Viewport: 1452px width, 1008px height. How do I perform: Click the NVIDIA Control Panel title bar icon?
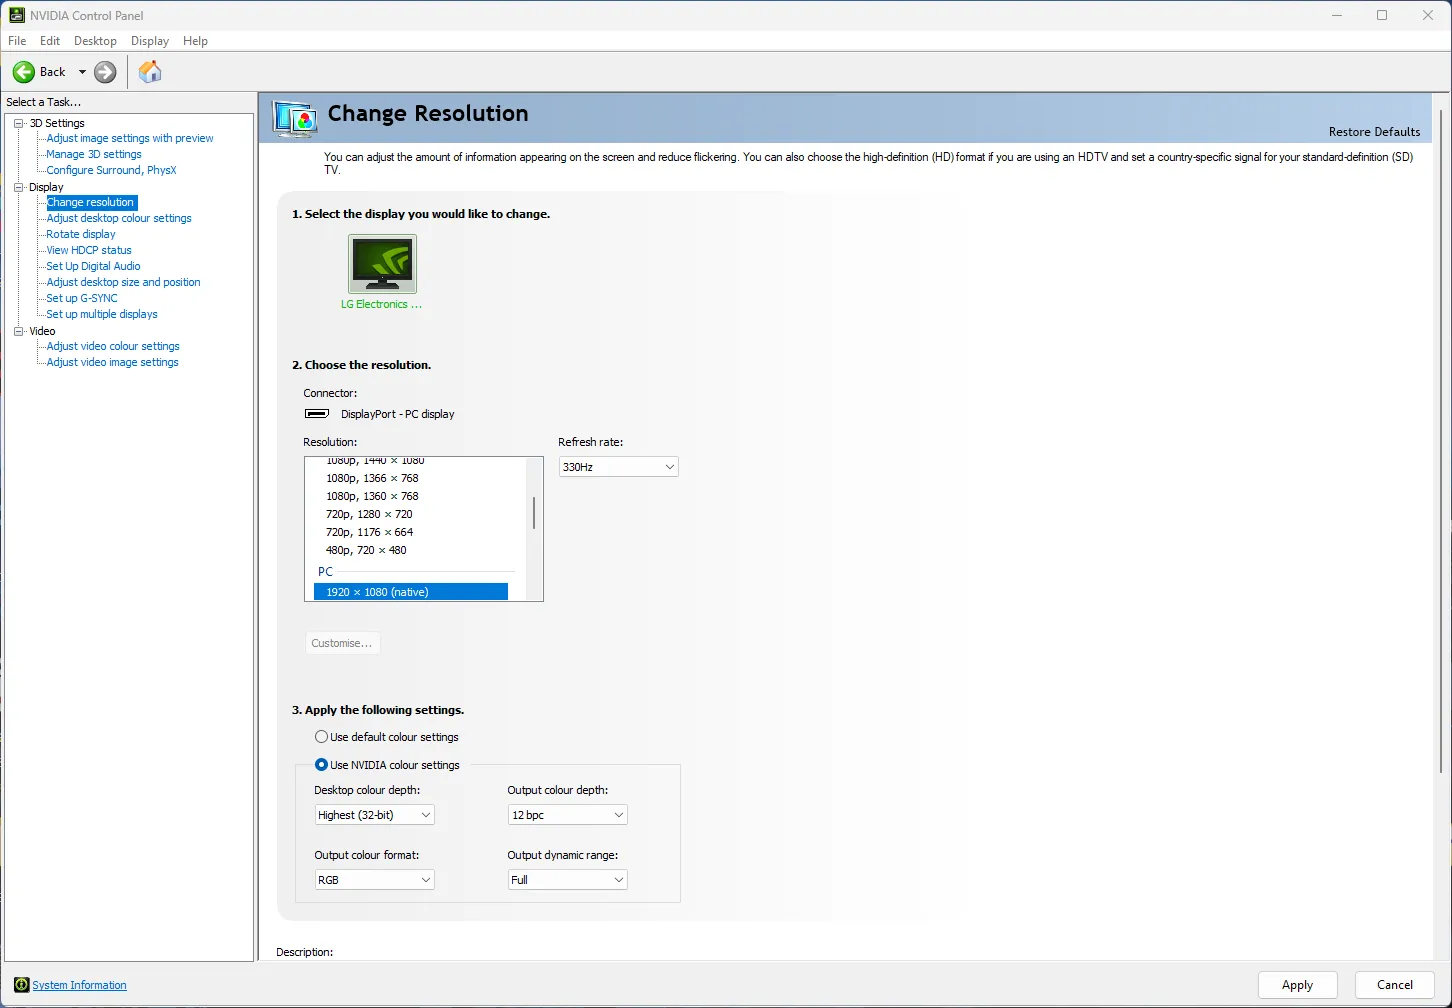[17, 15]
